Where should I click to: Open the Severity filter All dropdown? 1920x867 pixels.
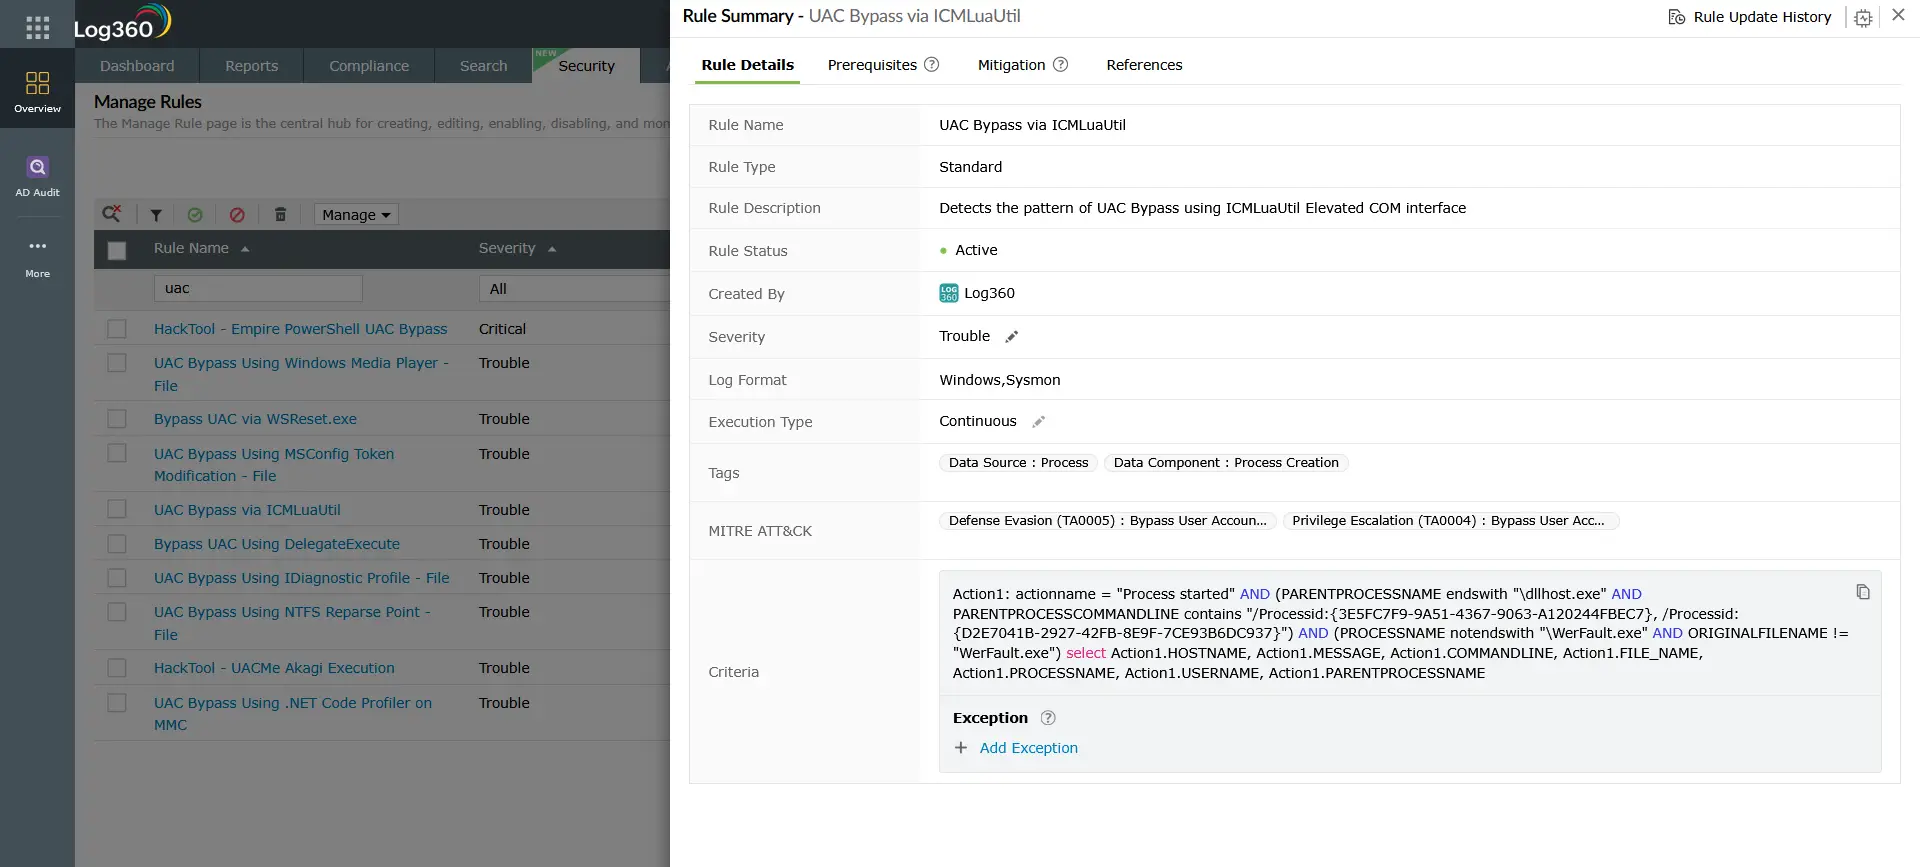[574, 289]
